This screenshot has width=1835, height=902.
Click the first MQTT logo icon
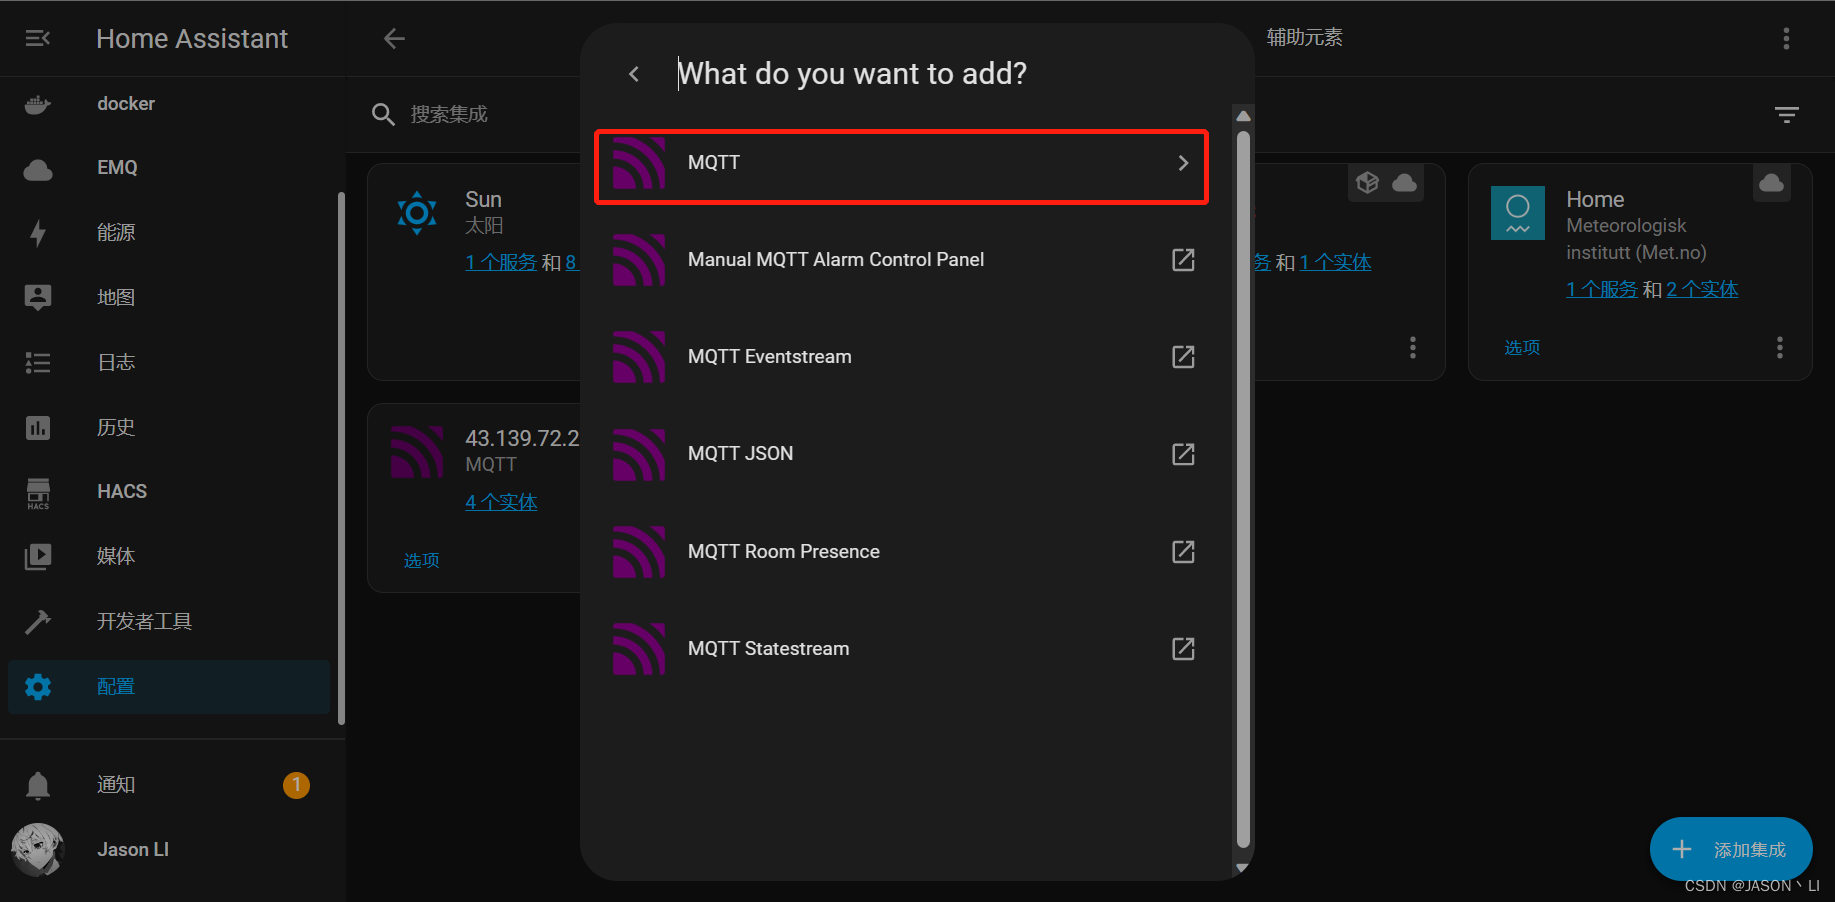(x=639, y=163)
